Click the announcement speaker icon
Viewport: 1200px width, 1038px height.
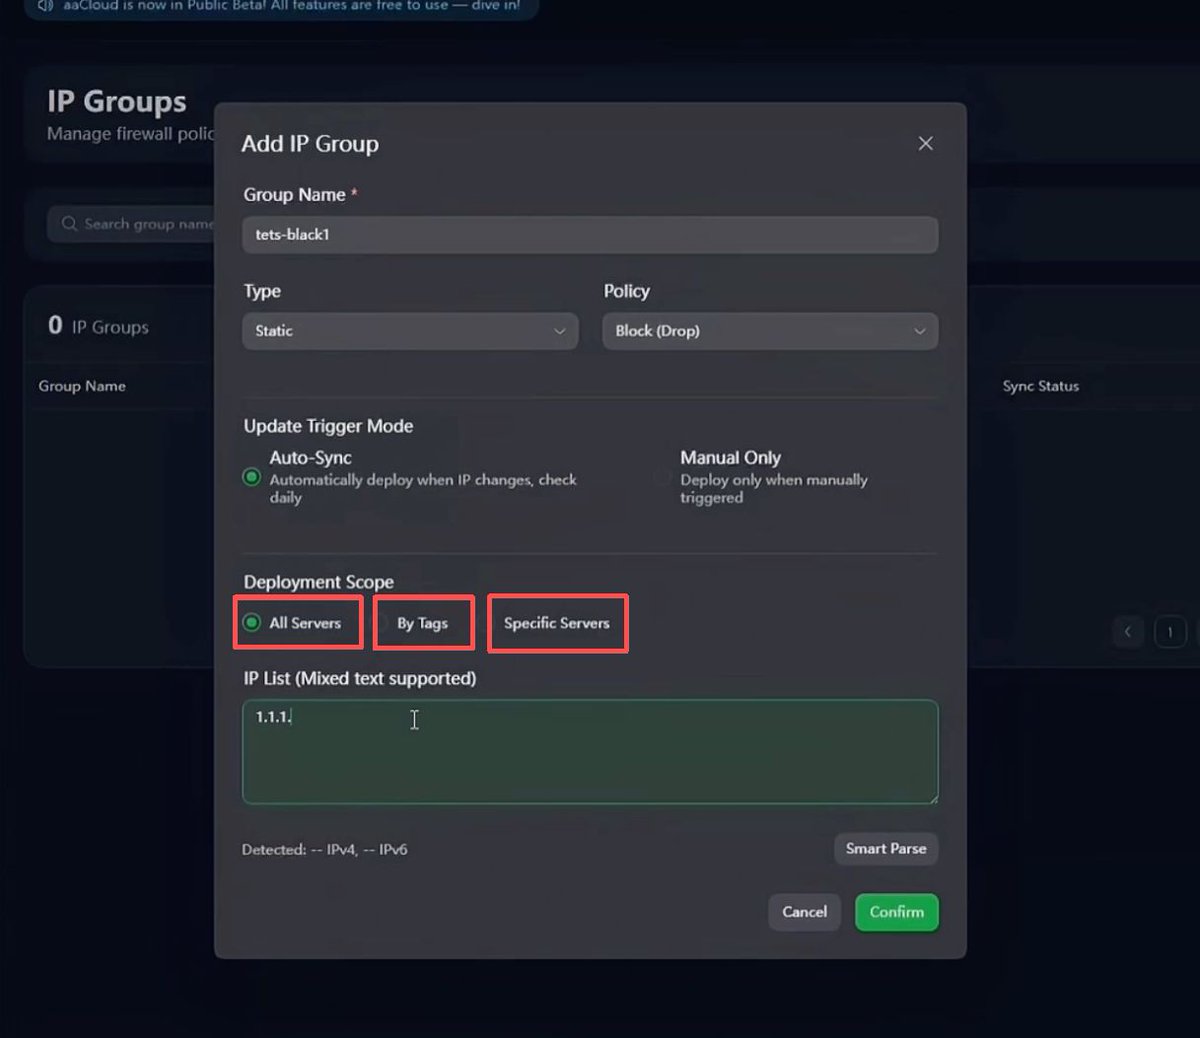coord(45,5)
